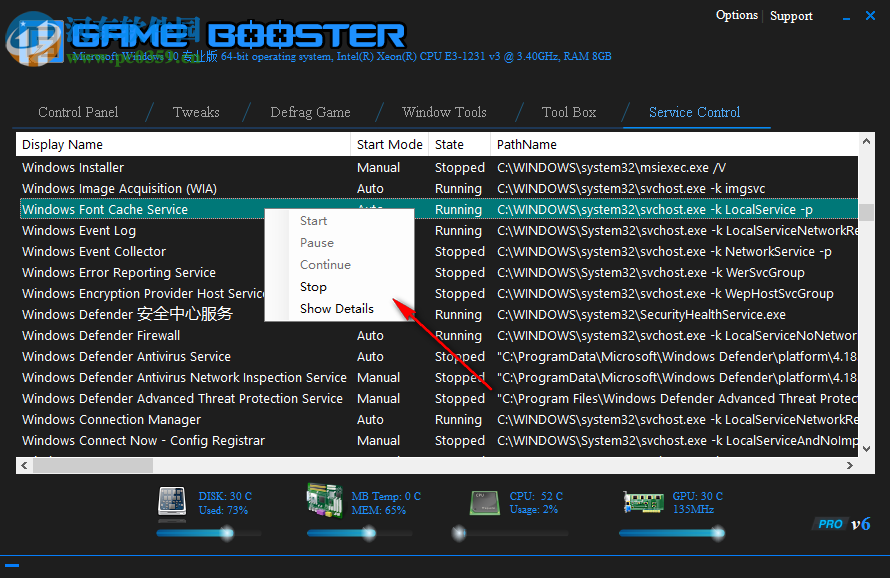Click the GPU usage slider handle
Viewport: 890px width, 578px height.
pyautogui.click(x=720, y=533)
